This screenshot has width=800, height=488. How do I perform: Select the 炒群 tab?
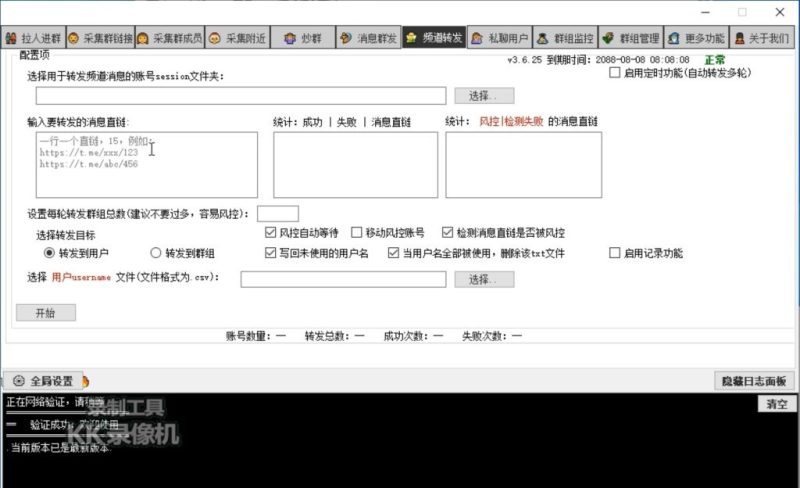tap(303, 37)
